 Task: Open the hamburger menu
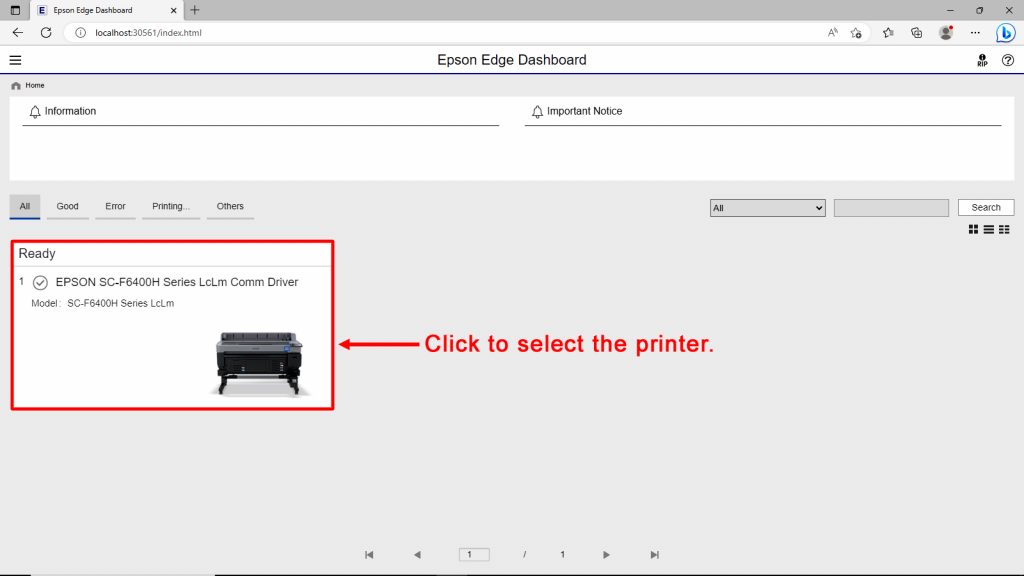[x=15, y=60]
